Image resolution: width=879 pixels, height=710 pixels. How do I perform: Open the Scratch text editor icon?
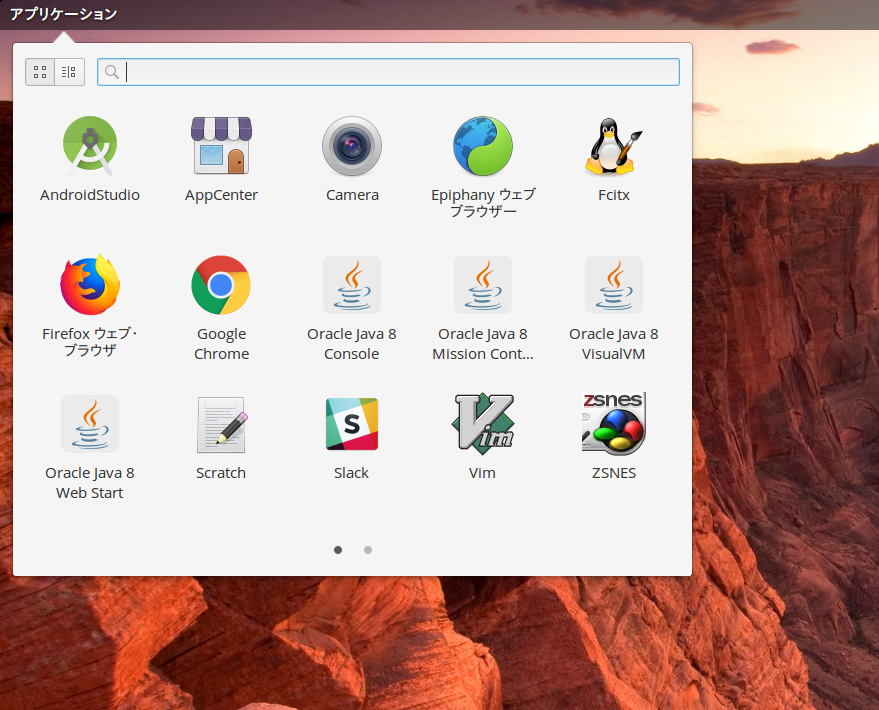click(x=221, y=424)
